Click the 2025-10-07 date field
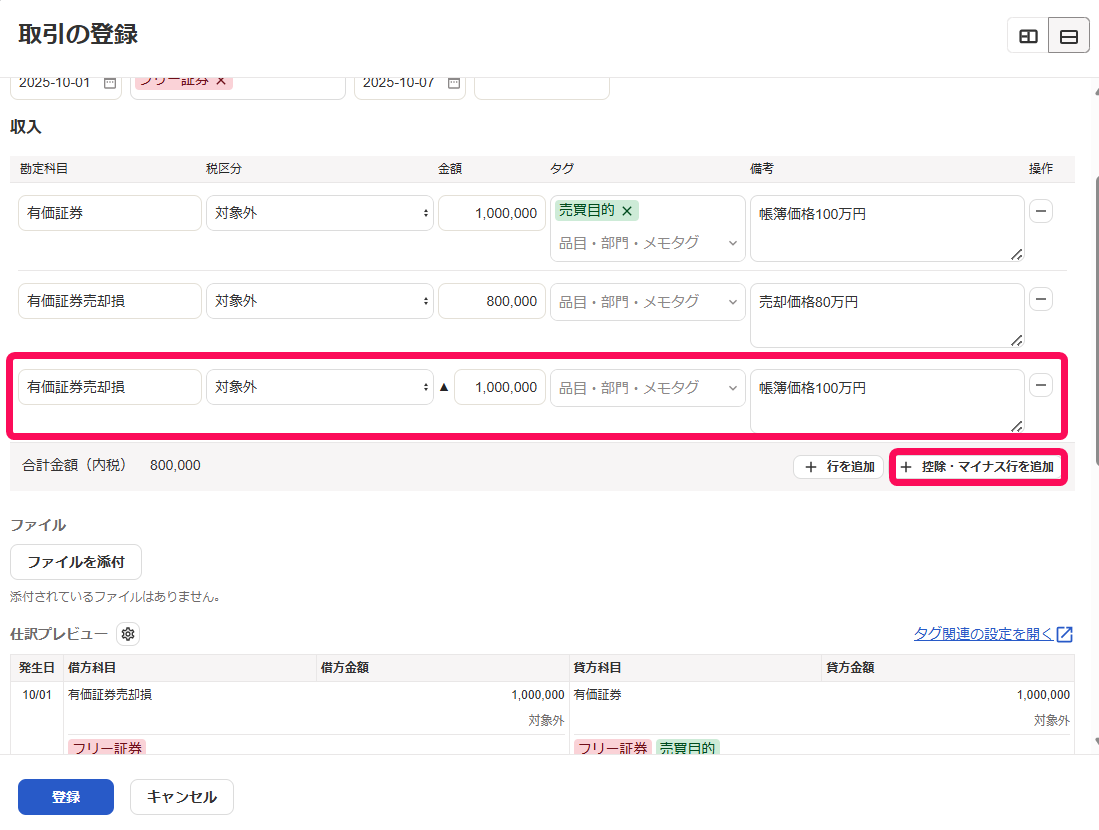This screenshot has width=1099, height=830. pyautogui.click(x=410, y=87)
